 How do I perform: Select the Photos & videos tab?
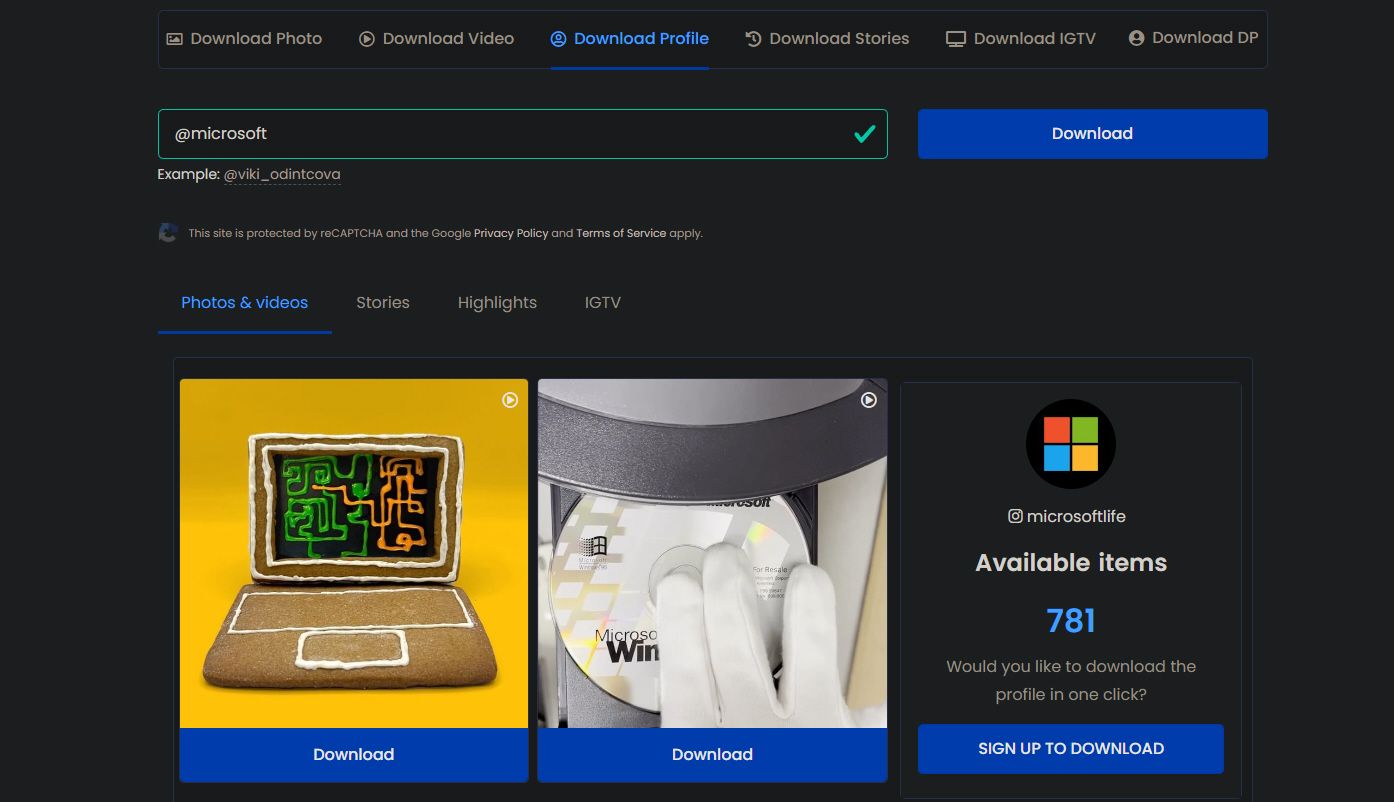[245, 302]
